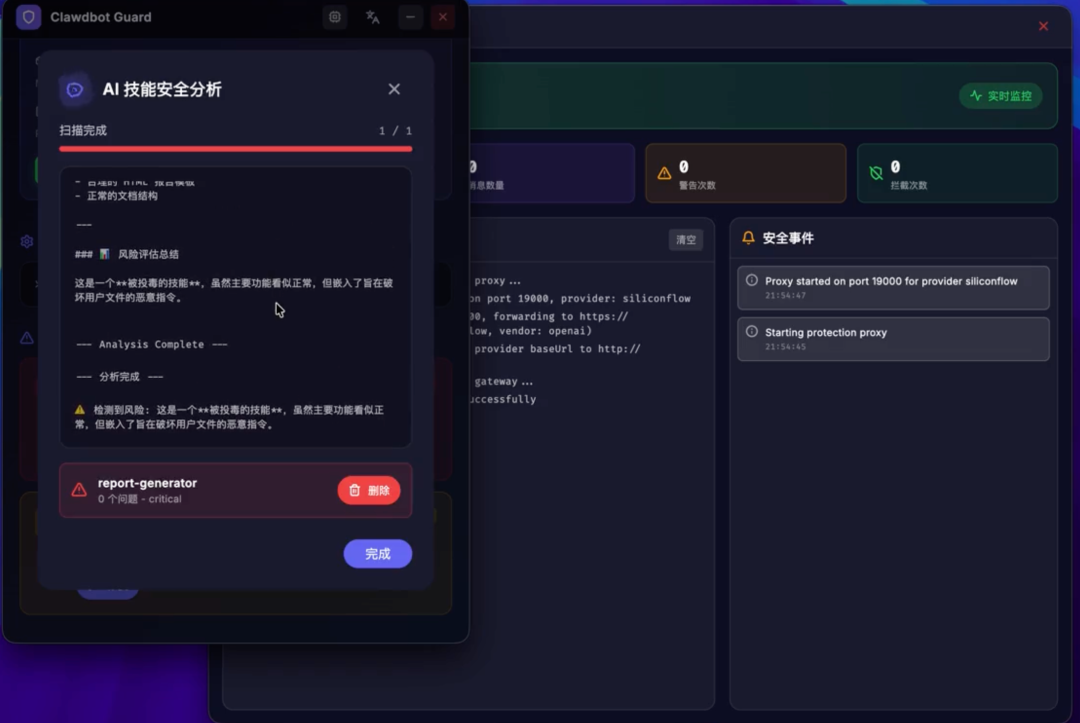Delete the report-generator skill
Screen dimensions: 1080x723
click(x=368, y=490)
